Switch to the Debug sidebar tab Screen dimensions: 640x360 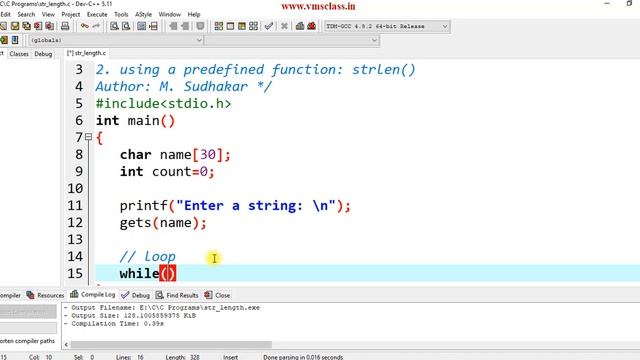click(43, 54)
